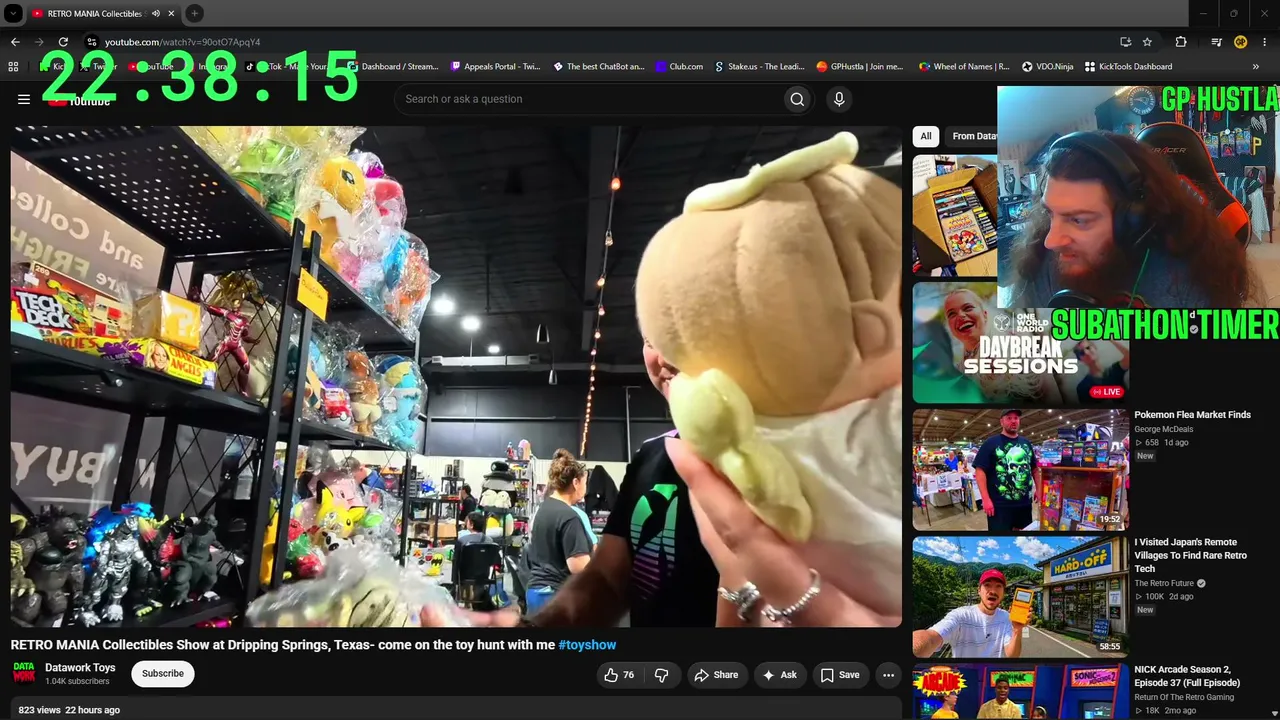
Task: Open NICK Arcade Season 2 Episode 37 title
Action: pyautogui.click(x=1187, y=676)
